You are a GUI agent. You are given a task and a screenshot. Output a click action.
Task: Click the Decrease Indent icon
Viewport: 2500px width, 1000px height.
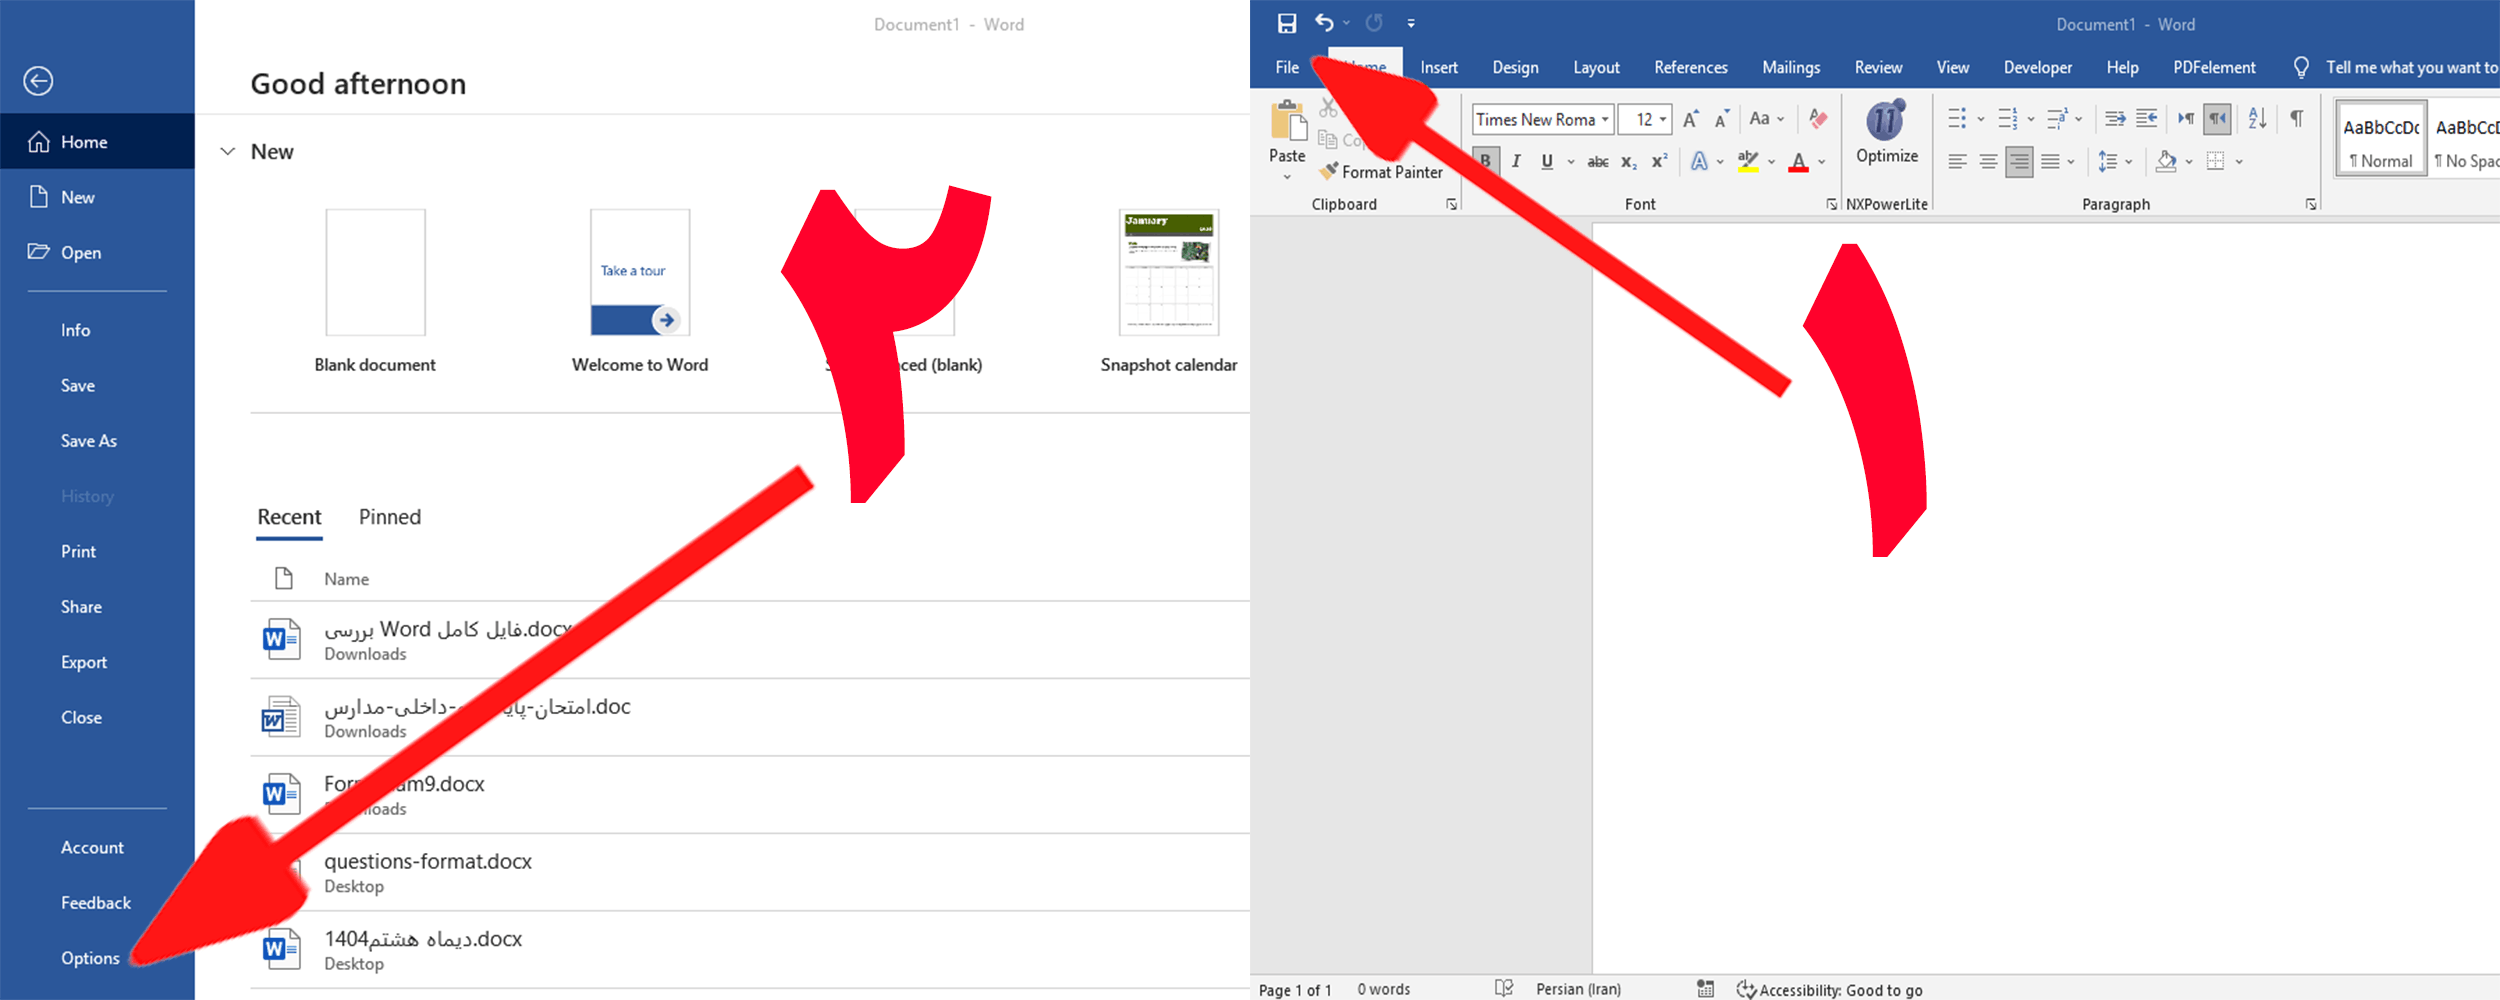(2115, 119)
